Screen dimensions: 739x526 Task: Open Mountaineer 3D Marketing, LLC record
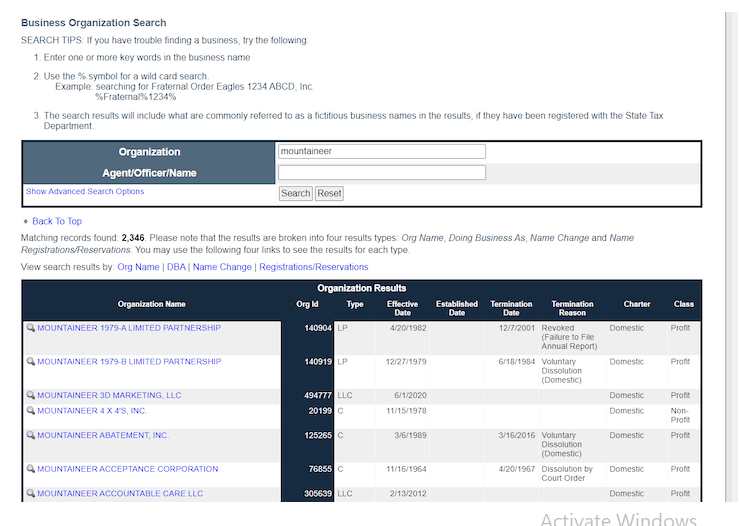click(x=109, y=395)
